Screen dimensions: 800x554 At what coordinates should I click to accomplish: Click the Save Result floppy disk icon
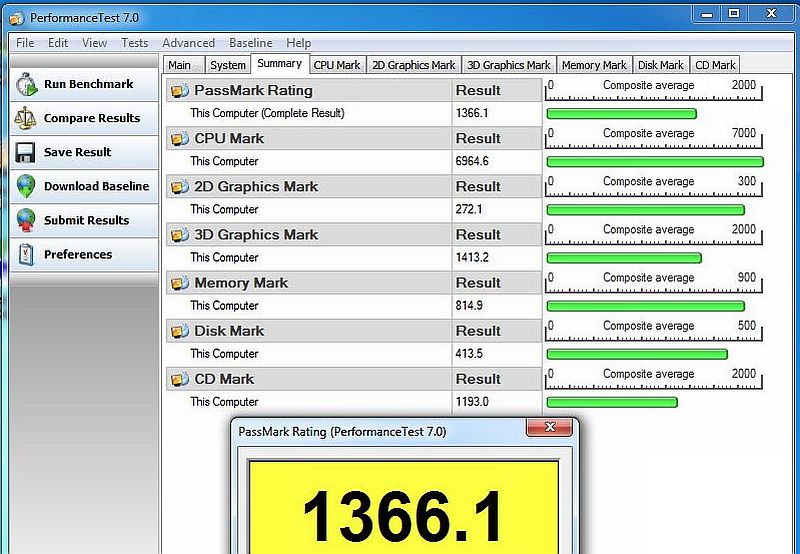25,152
